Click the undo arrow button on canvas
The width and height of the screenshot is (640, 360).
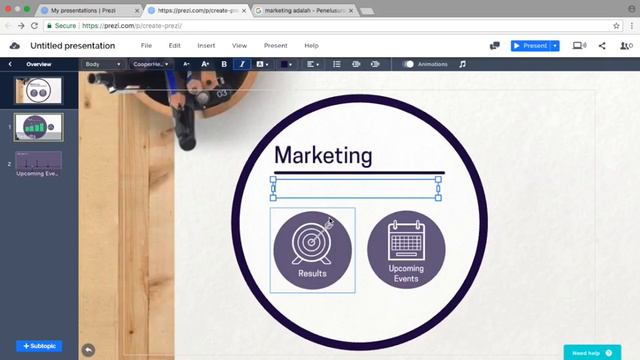click(x=88, y=350)
